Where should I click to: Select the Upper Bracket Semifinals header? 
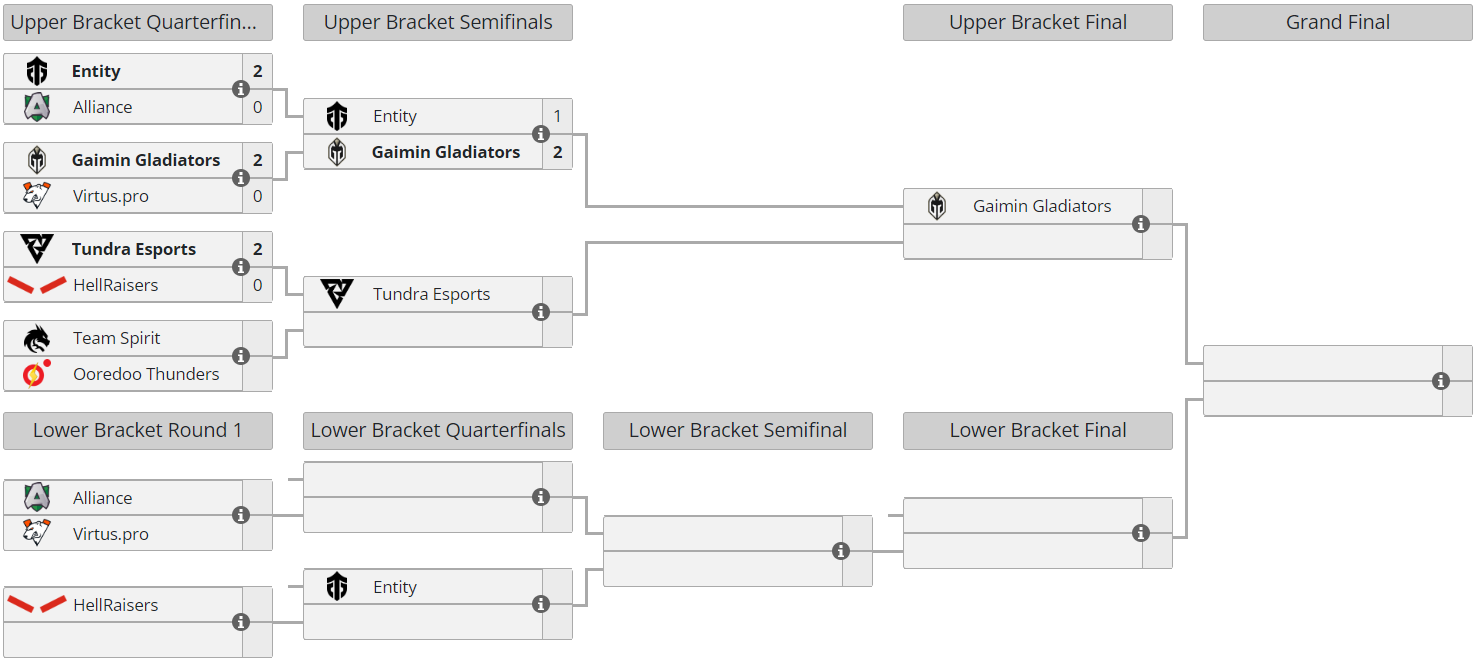click(x=438, y=22)
